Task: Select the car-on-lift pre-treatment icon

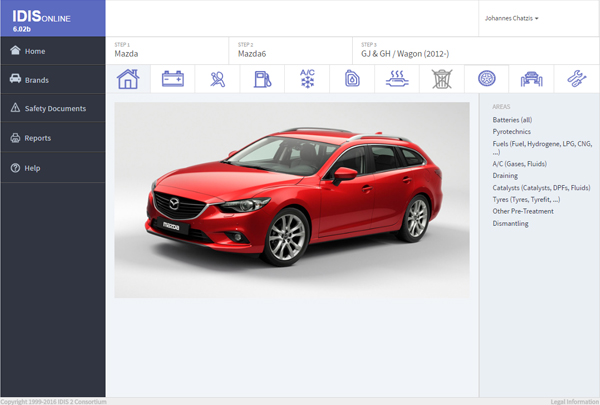Action: 532,79
